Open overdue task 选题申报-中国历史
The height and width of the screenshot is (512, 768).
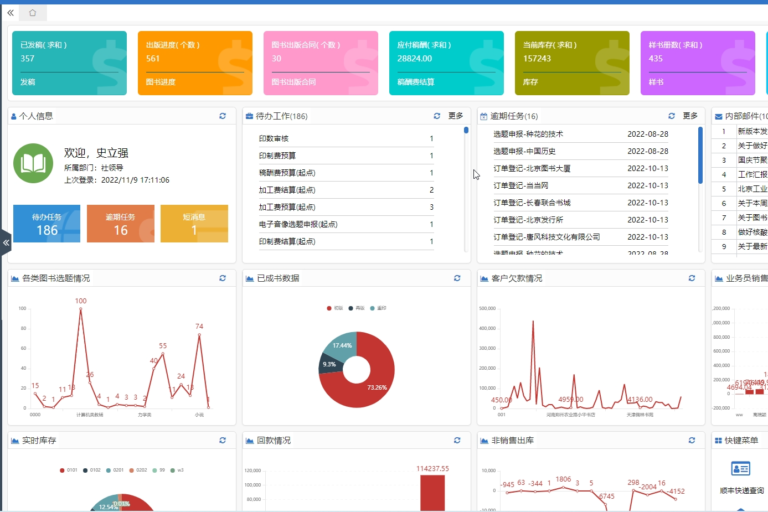[x=581, y=151]
